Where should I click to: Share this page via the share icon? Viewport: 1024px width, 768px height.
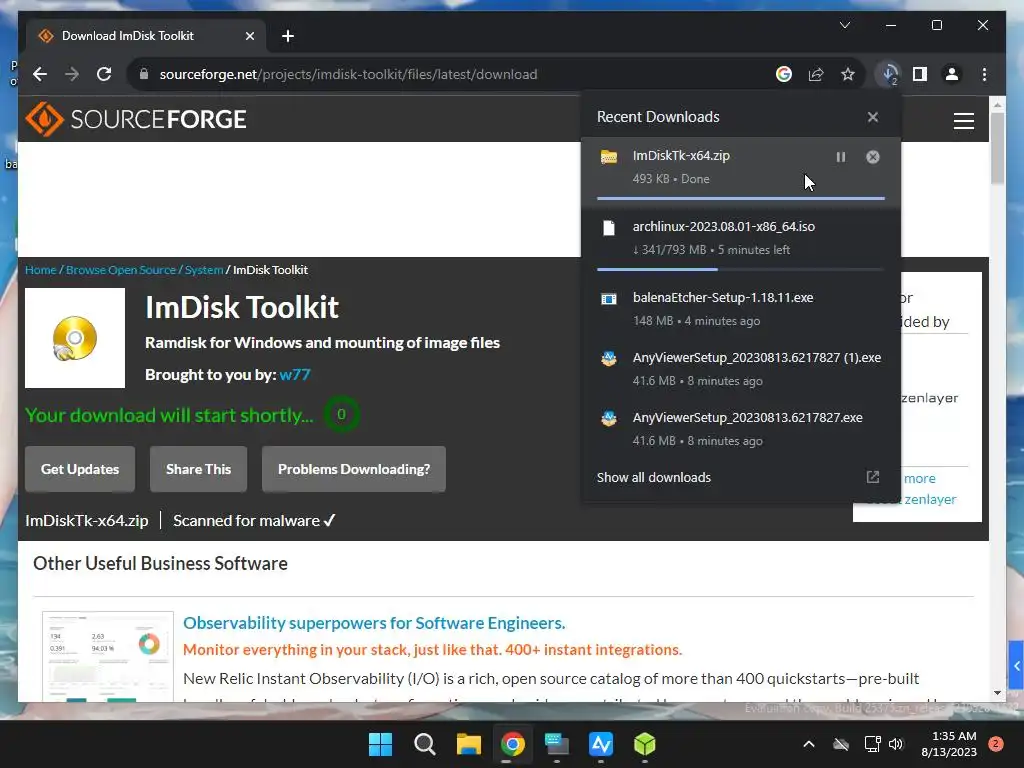click(816, 74)
